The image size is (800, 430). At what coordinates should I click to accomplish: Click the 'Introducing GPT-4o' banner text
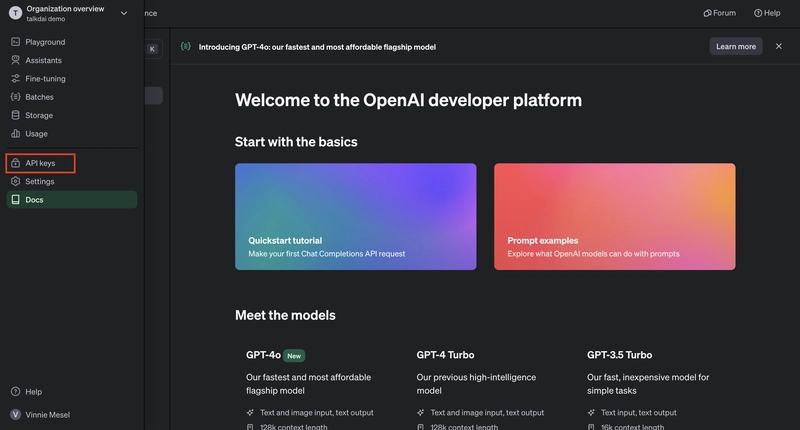pyautogui.click(x=317, y=47)
